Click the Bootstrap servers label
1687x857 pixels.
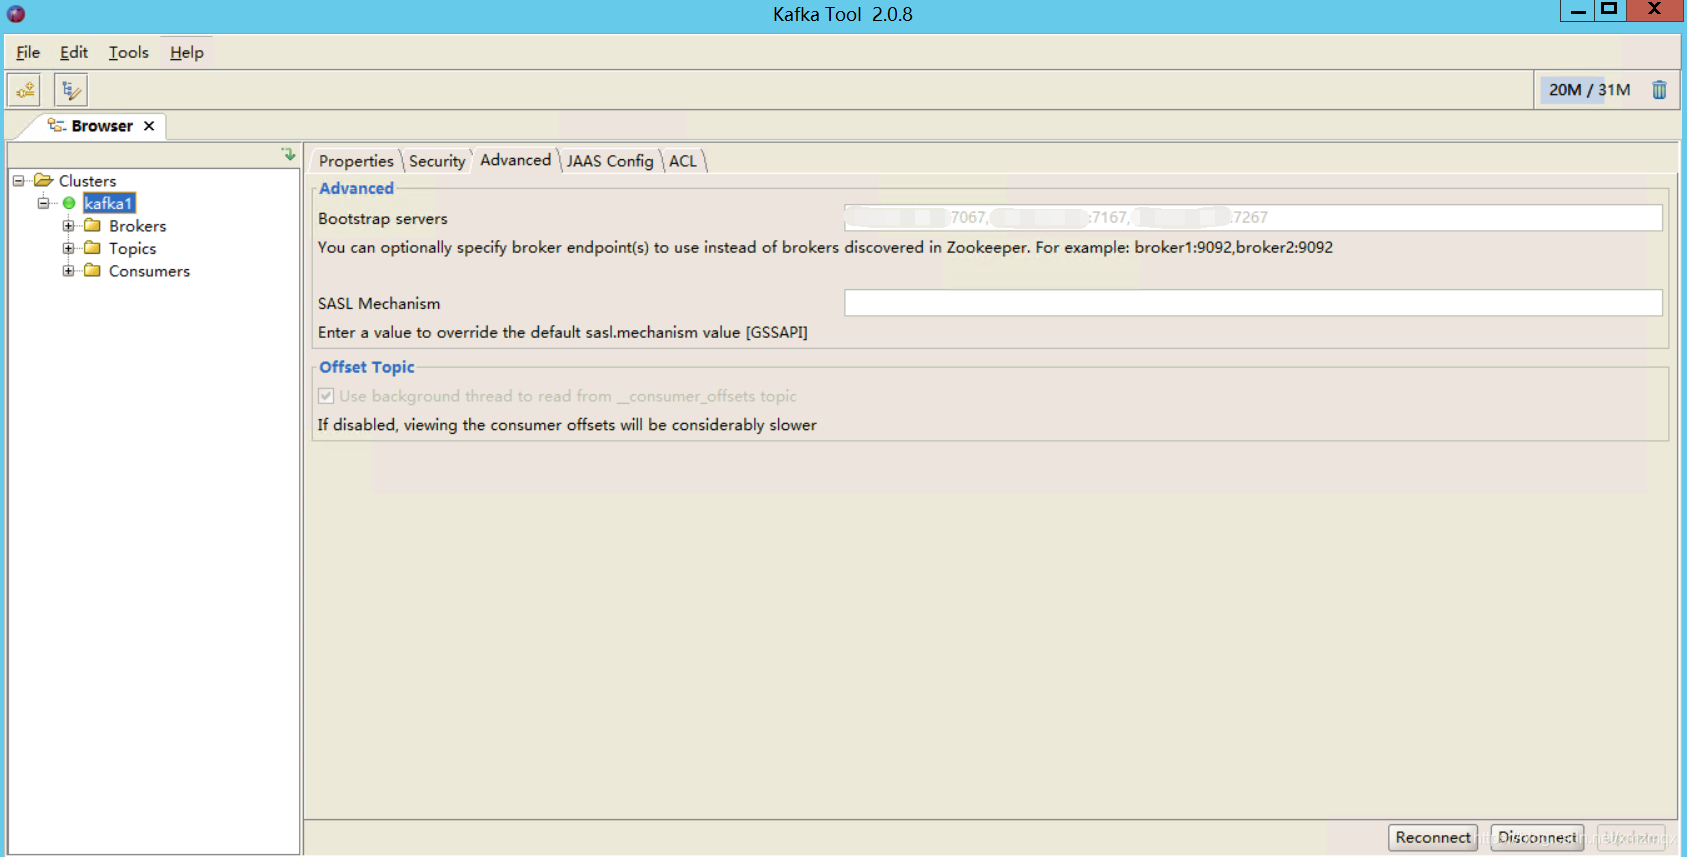coord(383,219)
